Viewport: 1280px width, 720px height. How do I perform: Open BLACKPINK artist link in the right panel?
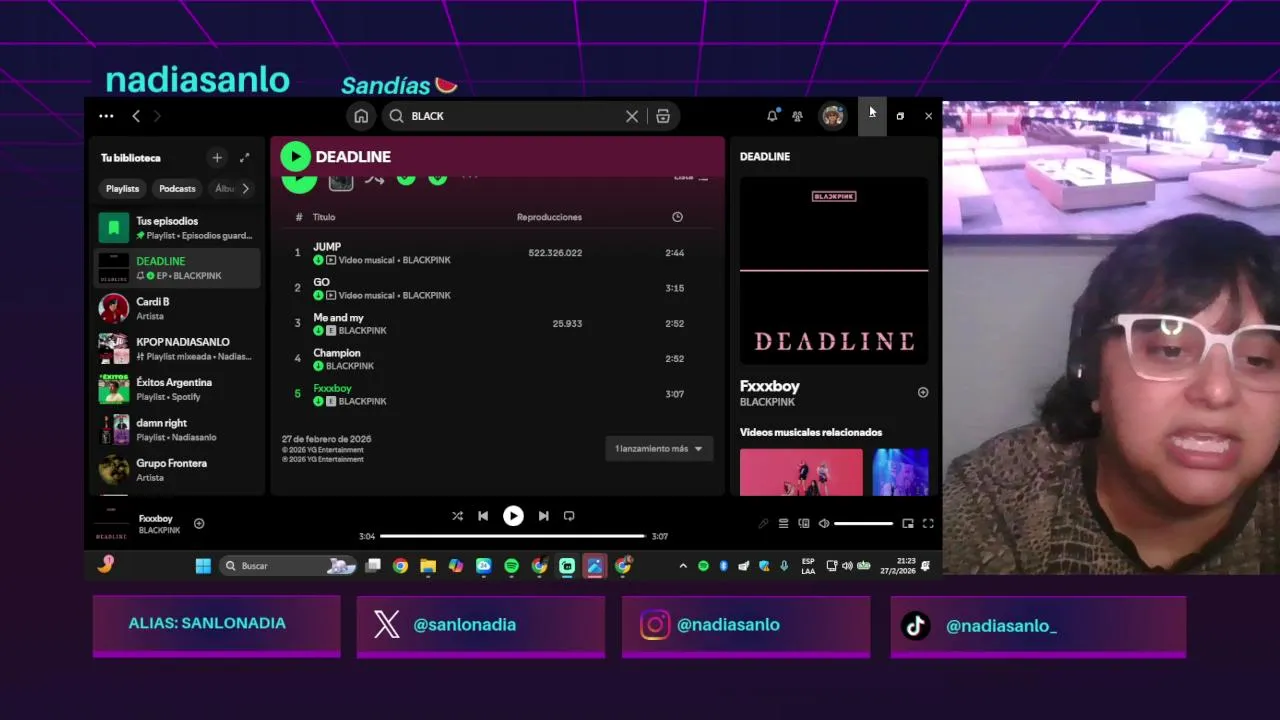(x=767, y=402)
